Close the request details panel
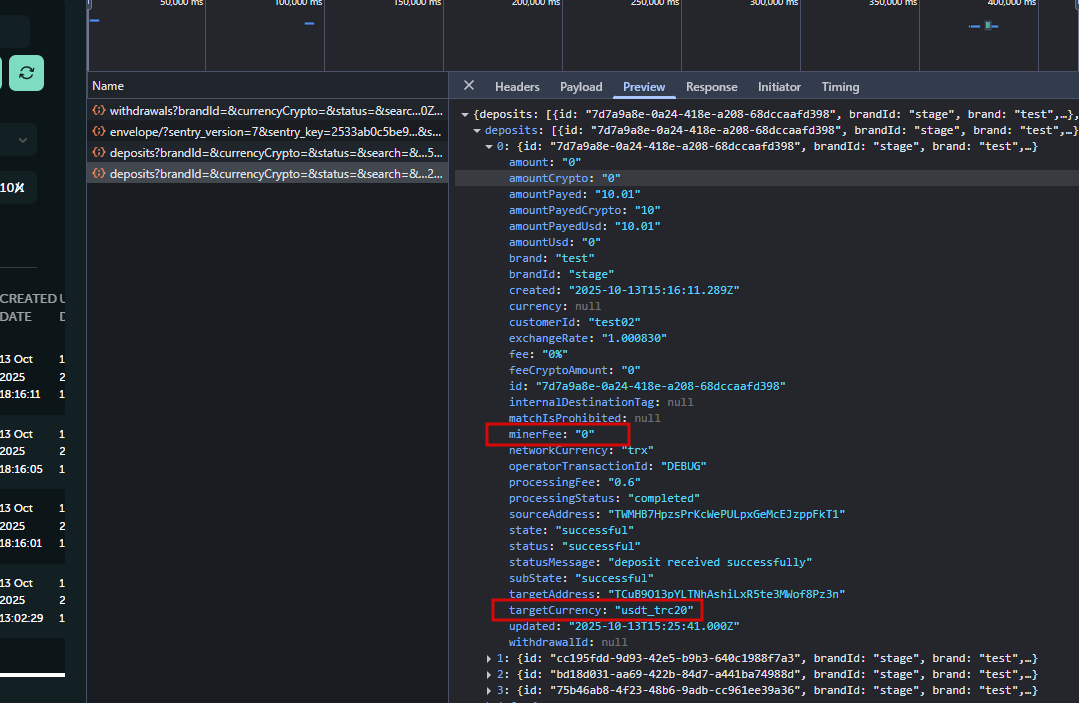Image resolution: width=1079 pixels, height=703 pixels. [x=468, y=86]
